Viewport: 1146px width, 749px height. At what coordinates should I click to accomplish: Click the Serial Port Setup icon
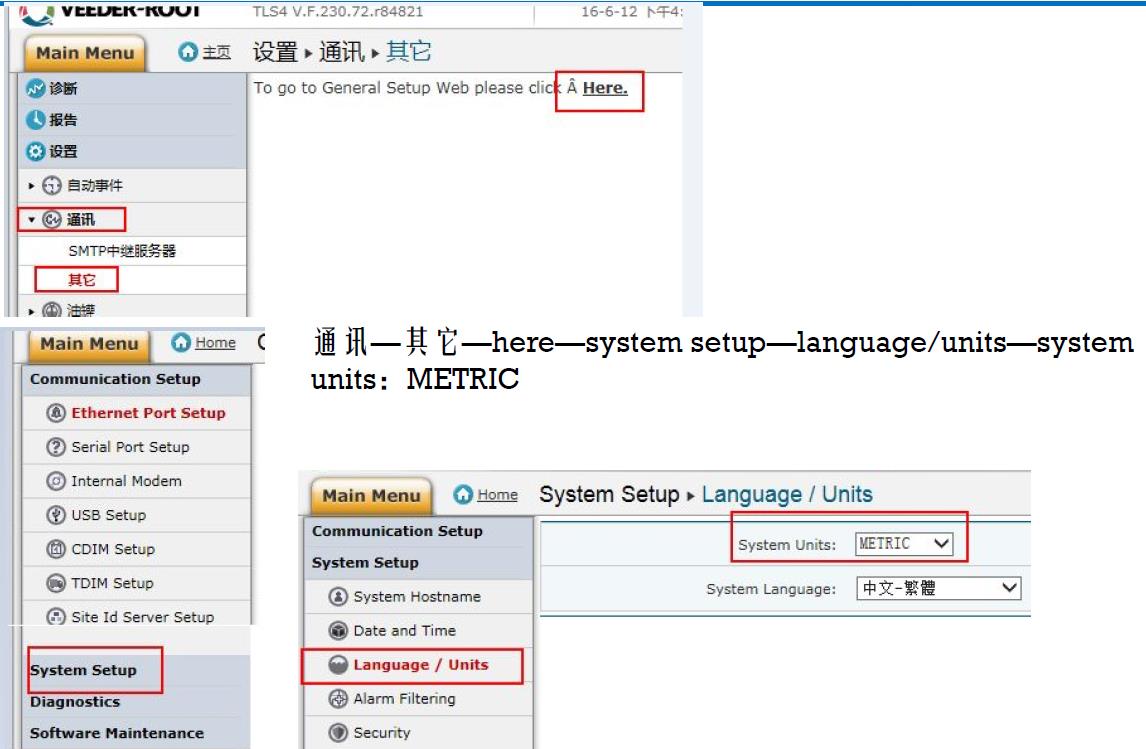click(56, 447)
